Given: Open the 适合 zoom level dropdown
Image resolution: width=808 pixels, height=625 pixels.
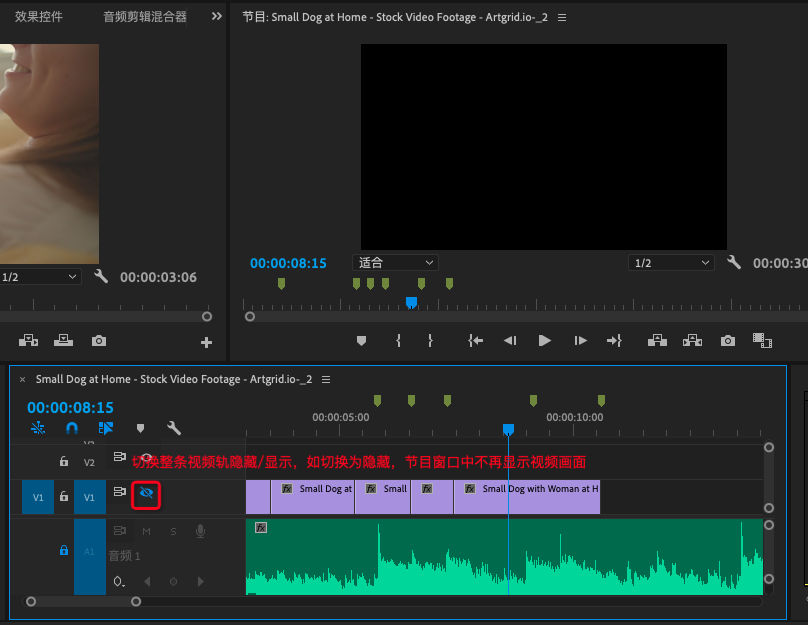Looking at the screenshot, I should [x=394, y=263].
